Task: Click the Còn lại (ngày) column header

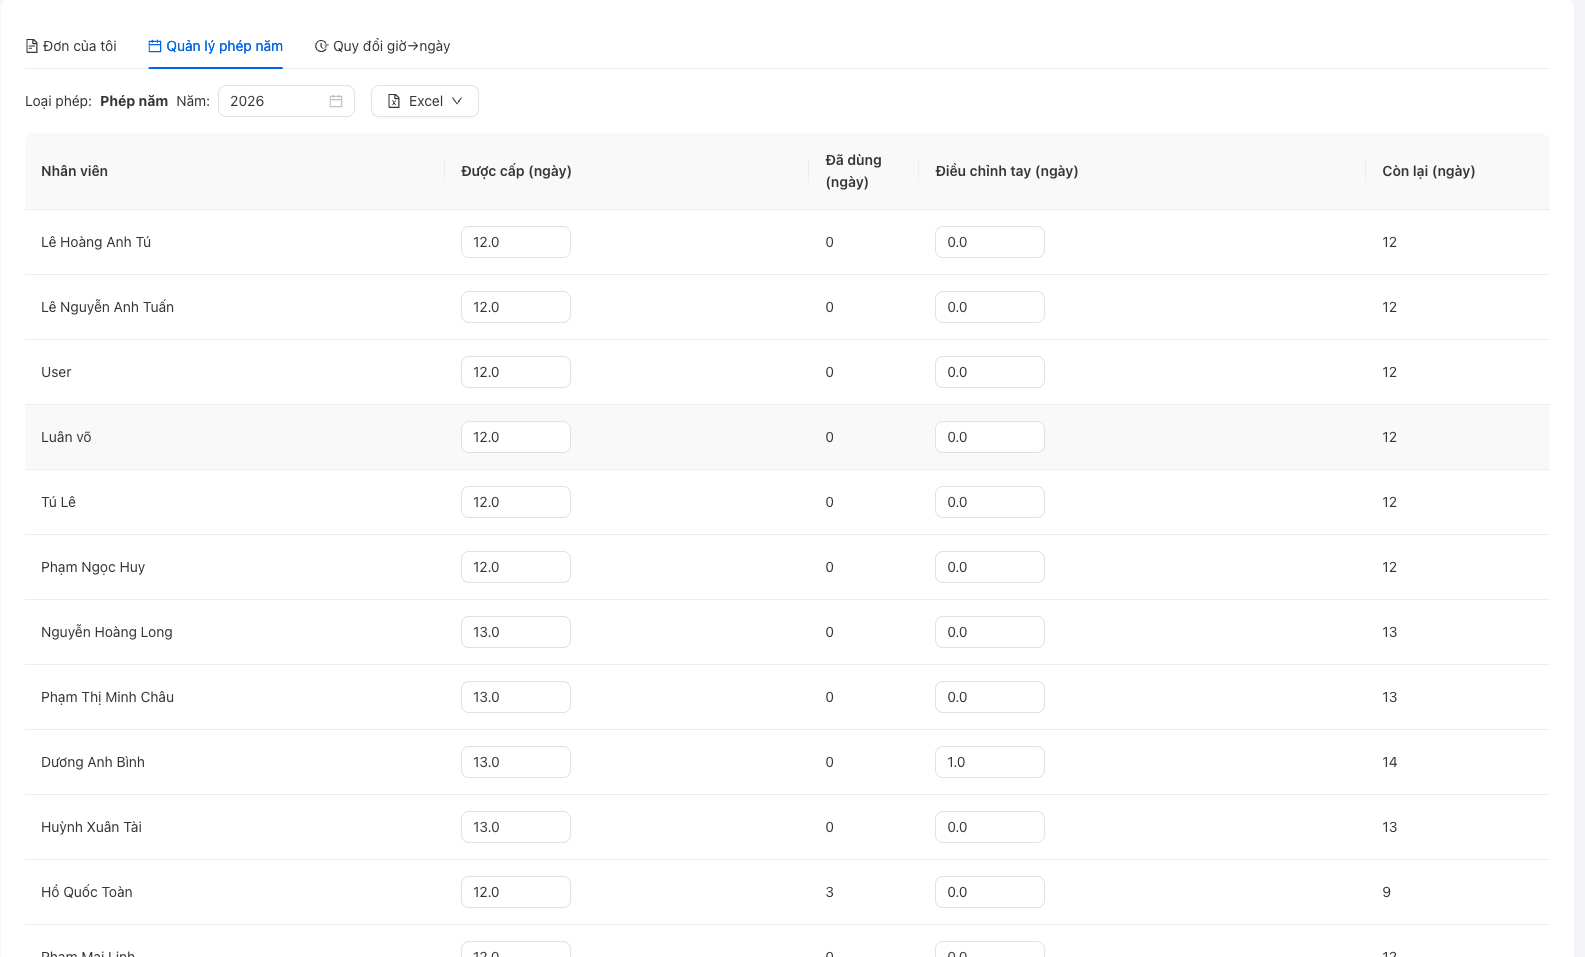Action: click(1458, 171)
